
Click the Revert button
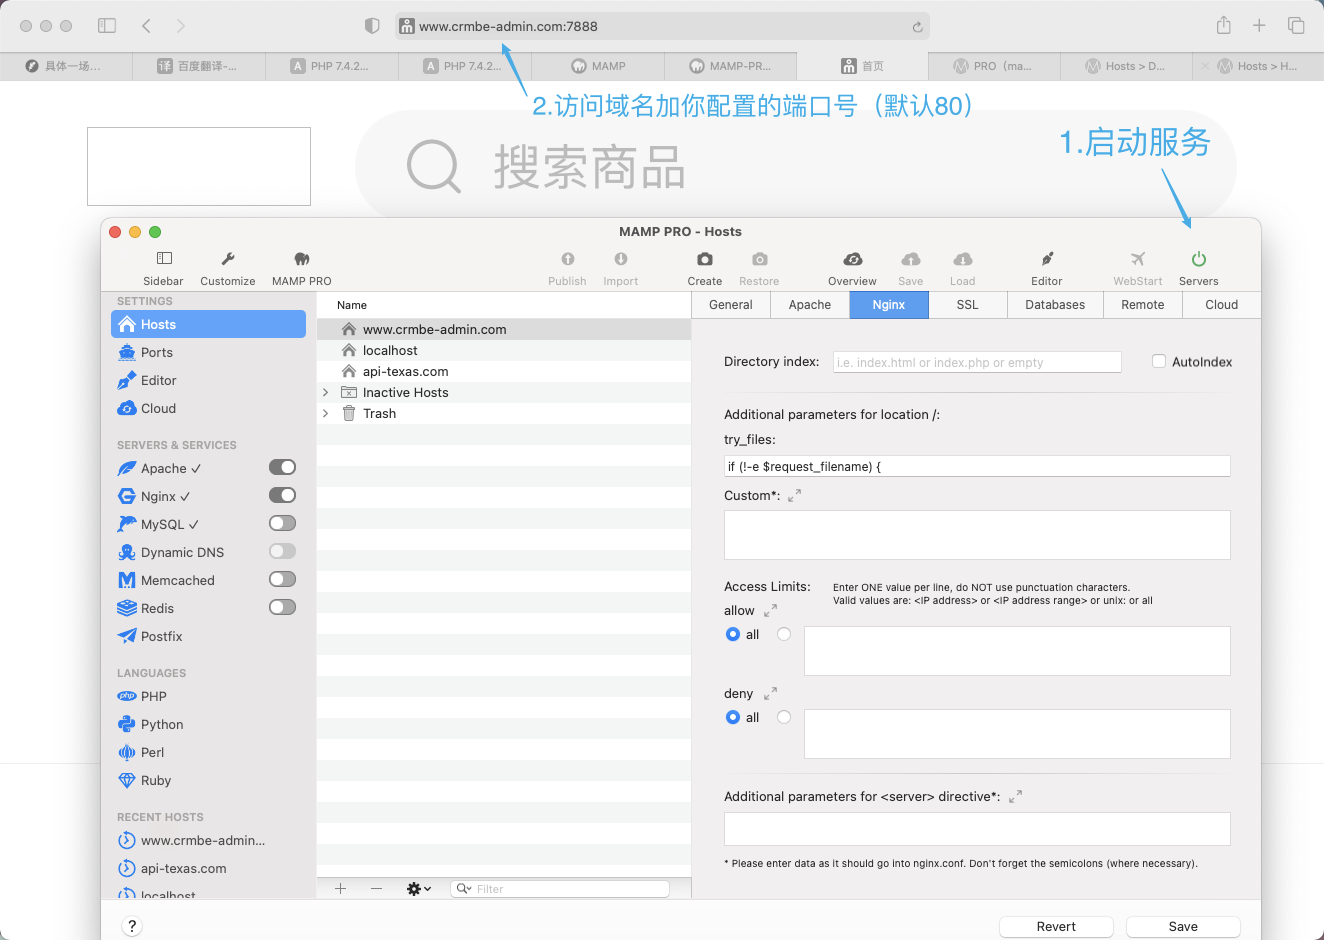(1056, 926)
